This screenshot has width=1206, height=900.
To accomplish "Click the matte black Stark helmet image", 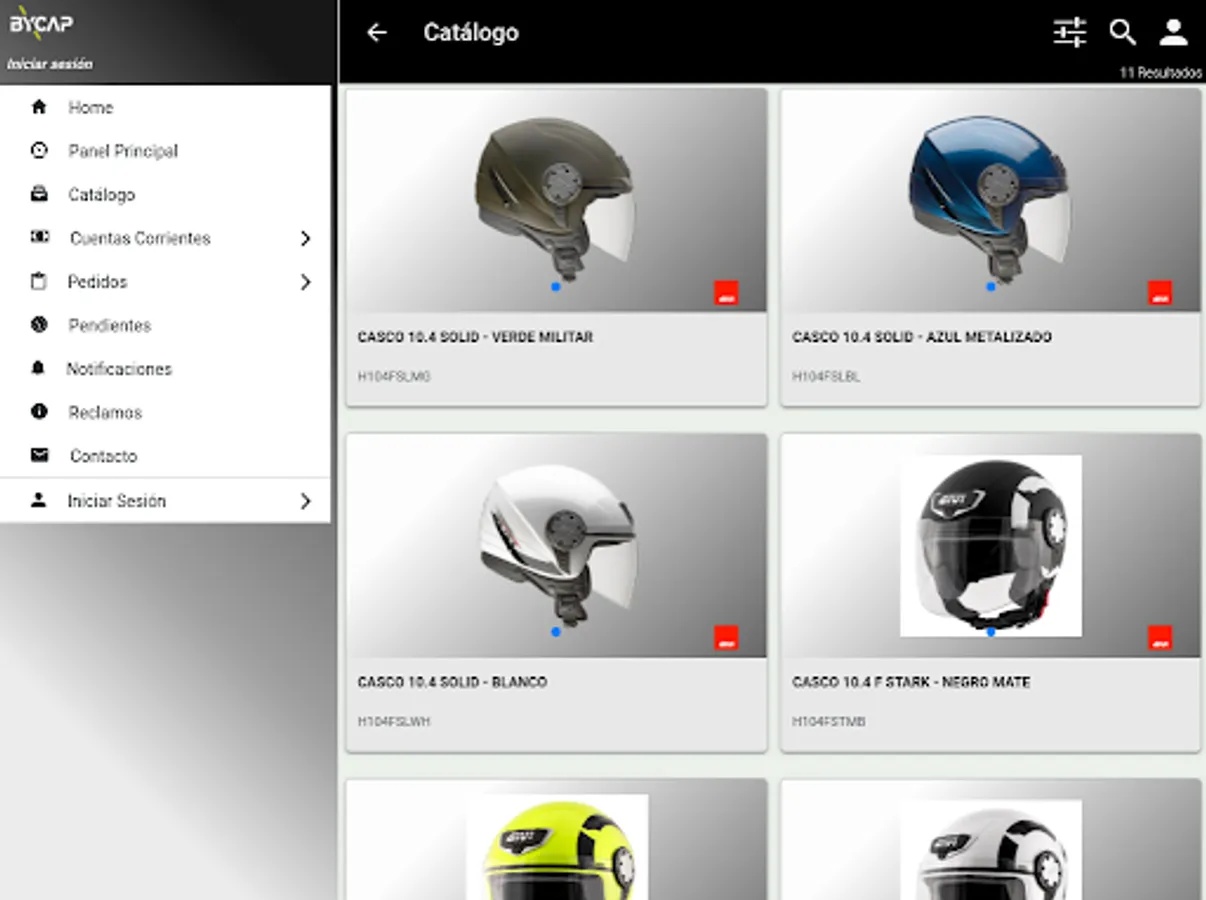I will [x=990, y=545].
